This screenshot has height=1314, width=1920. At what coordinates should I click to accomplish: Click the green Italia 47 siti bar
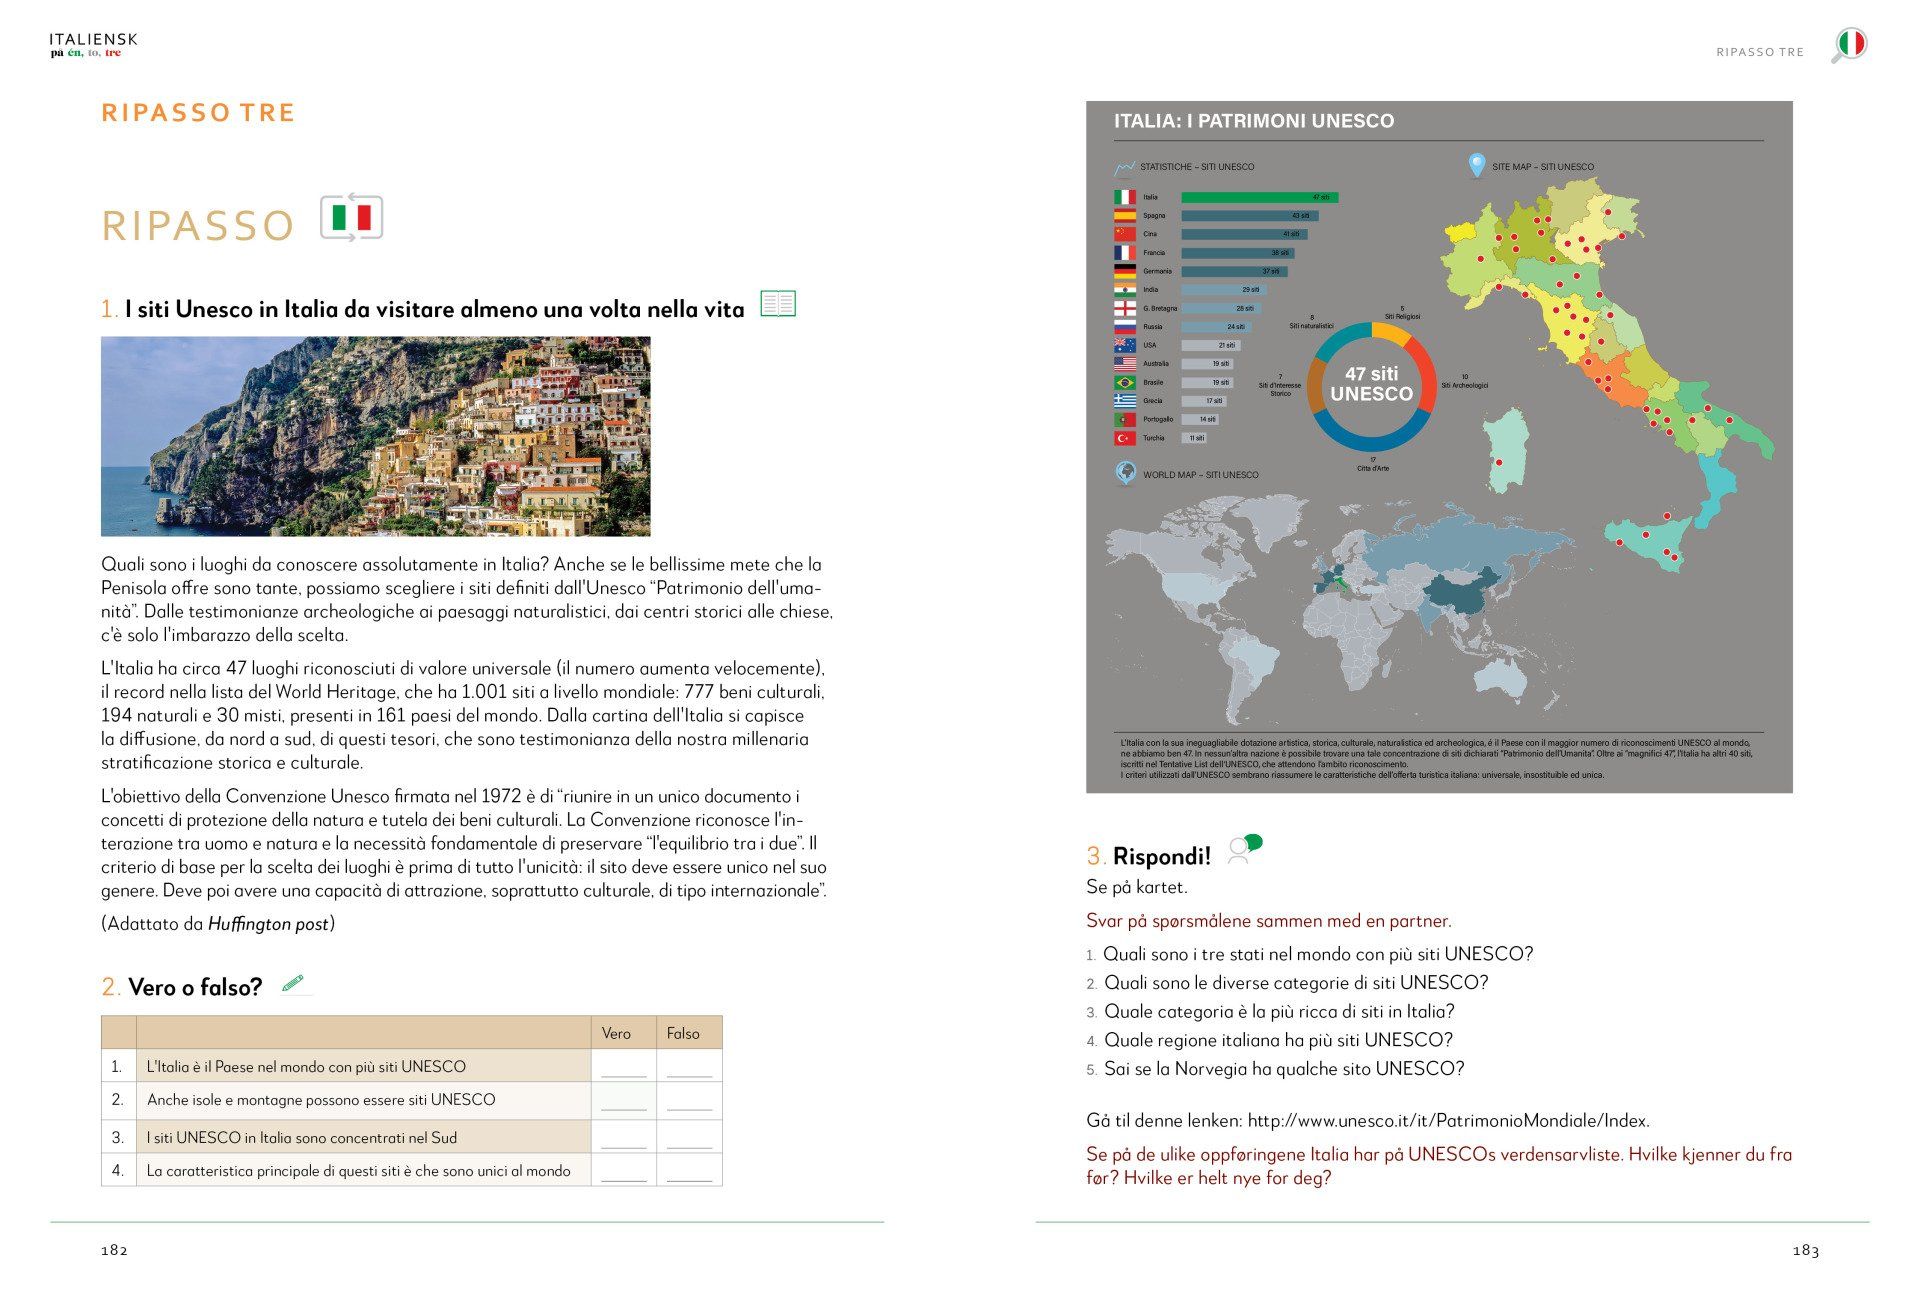[x=1259, y=197]
